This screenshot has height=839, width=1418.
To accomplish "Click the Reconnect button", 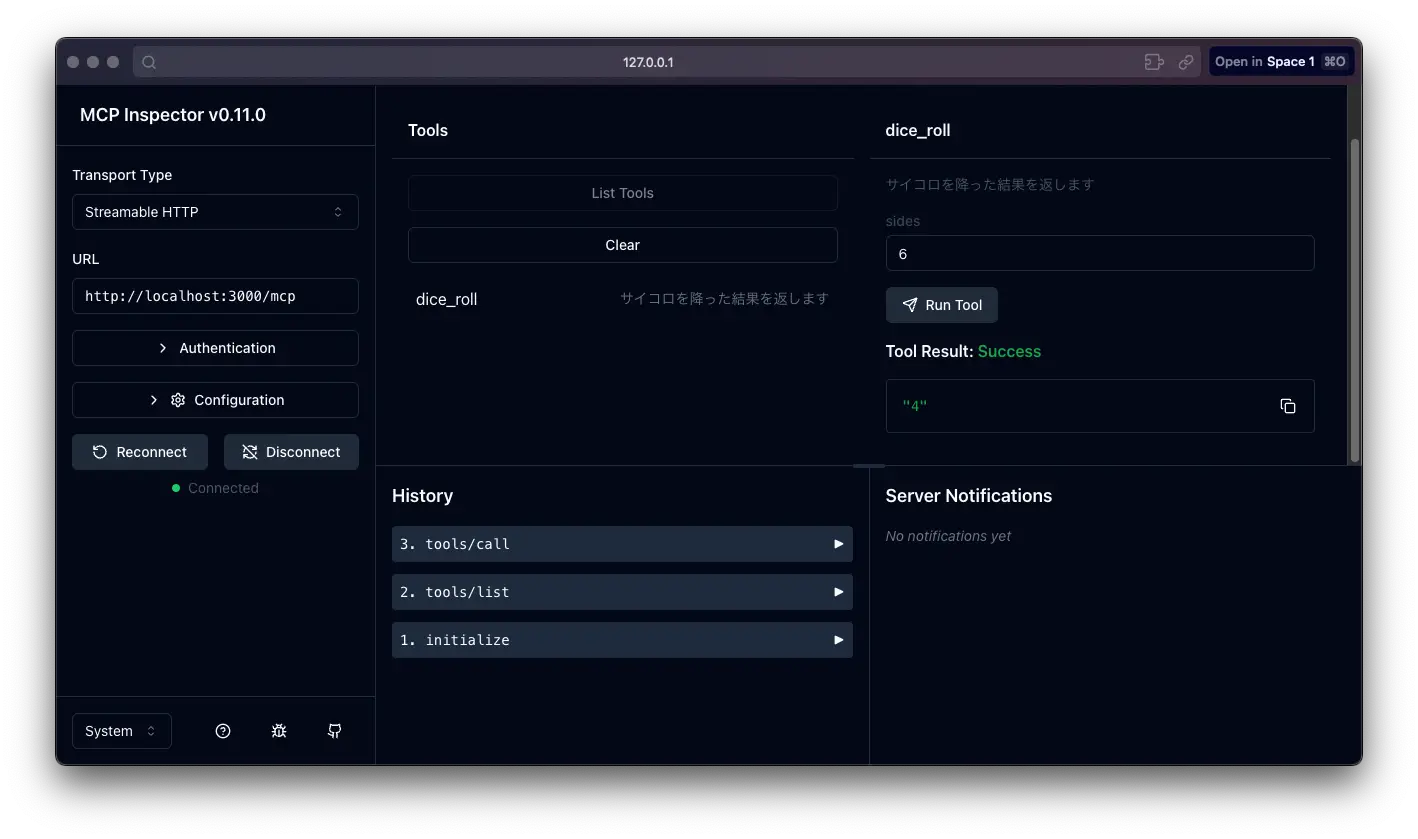I will [x=140, y=452].
